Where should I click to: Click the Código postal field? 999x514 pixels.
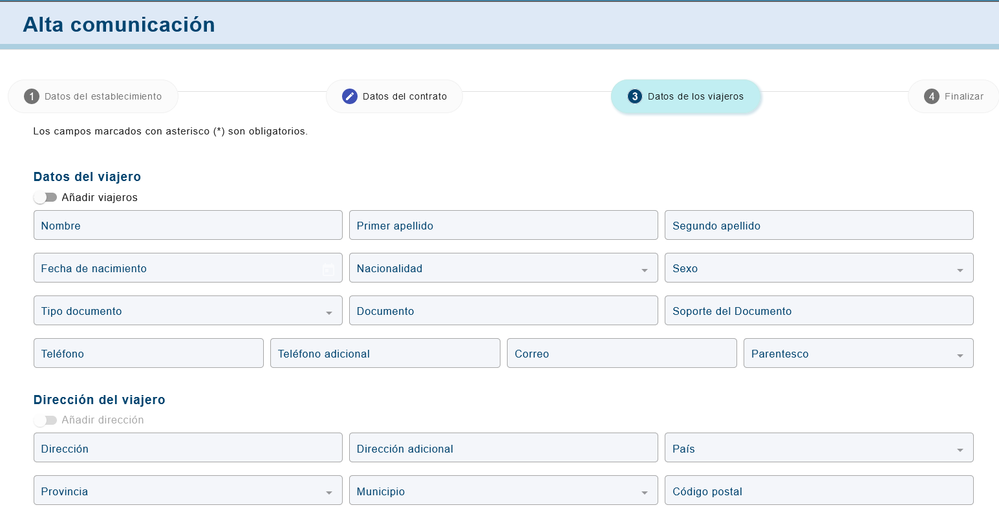pyautogui.click(x=818, y=492)
